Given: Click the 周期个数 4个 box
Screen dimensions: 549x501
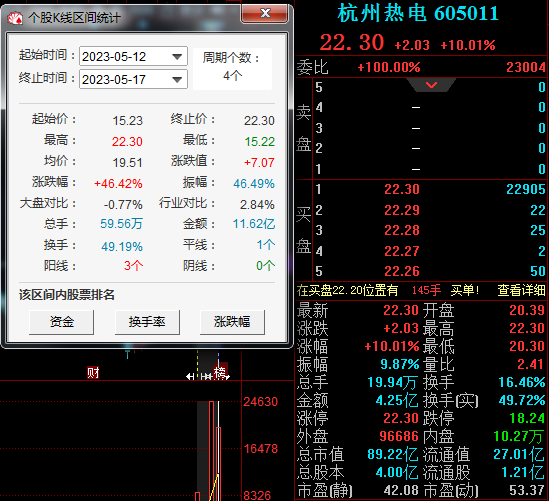Looking at the screenshot, I should (x=232, y=69).
